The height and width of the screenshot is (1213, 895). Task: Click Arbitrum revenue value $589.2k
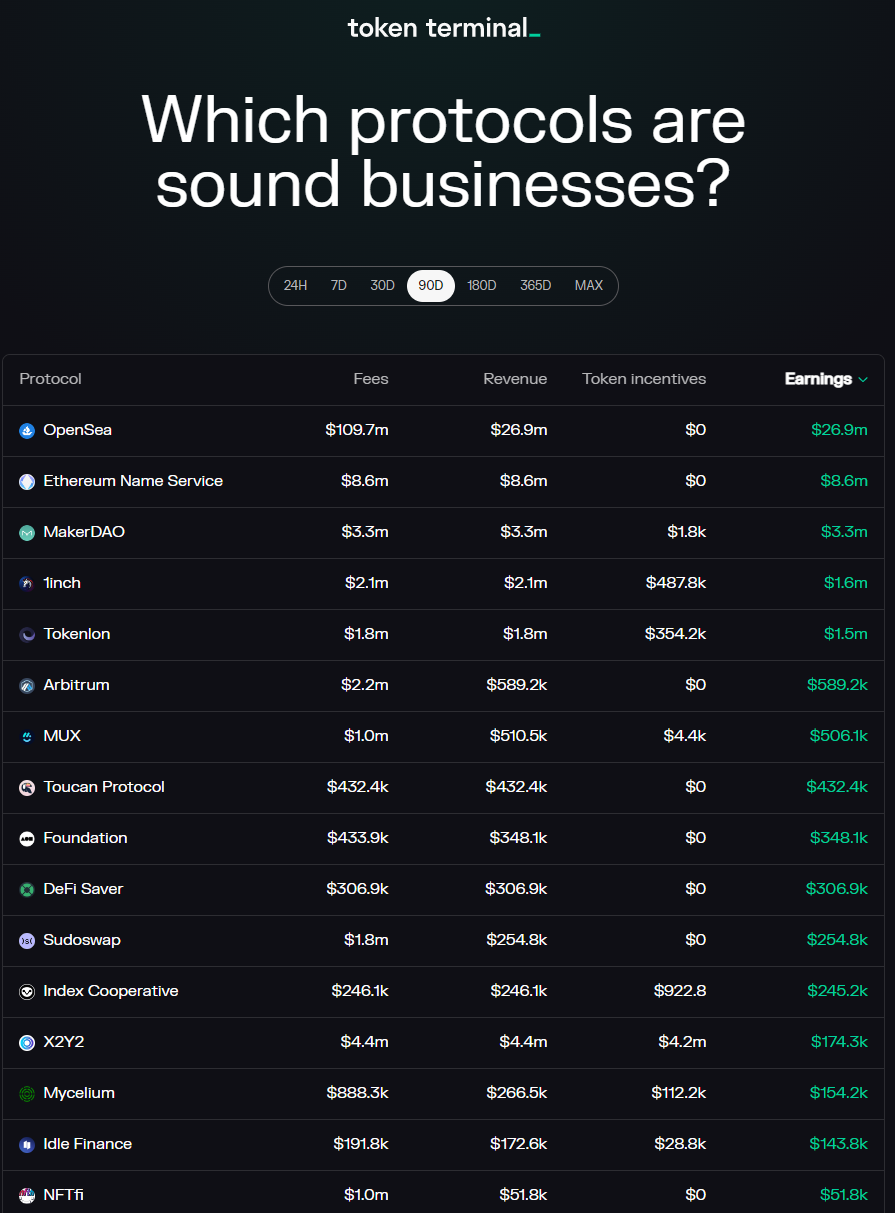tap(517, 685)
